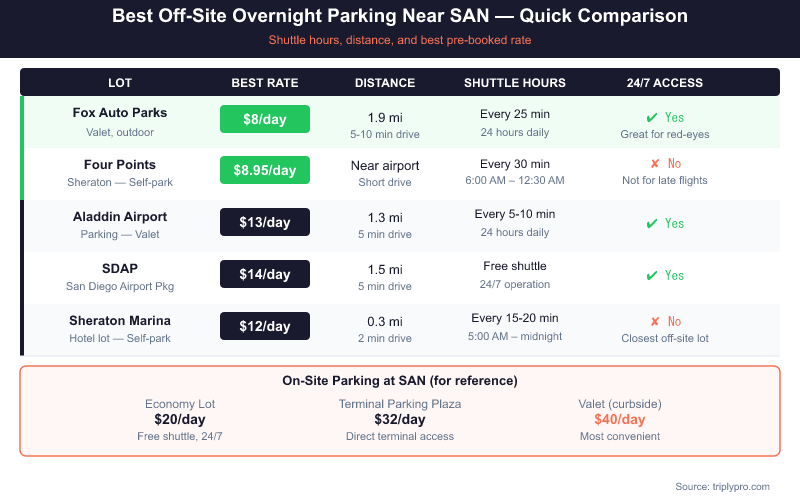This screenshot has height=500, width=800.
Task: Click the Economy Lot $20/day price
Action: [180, 419]
